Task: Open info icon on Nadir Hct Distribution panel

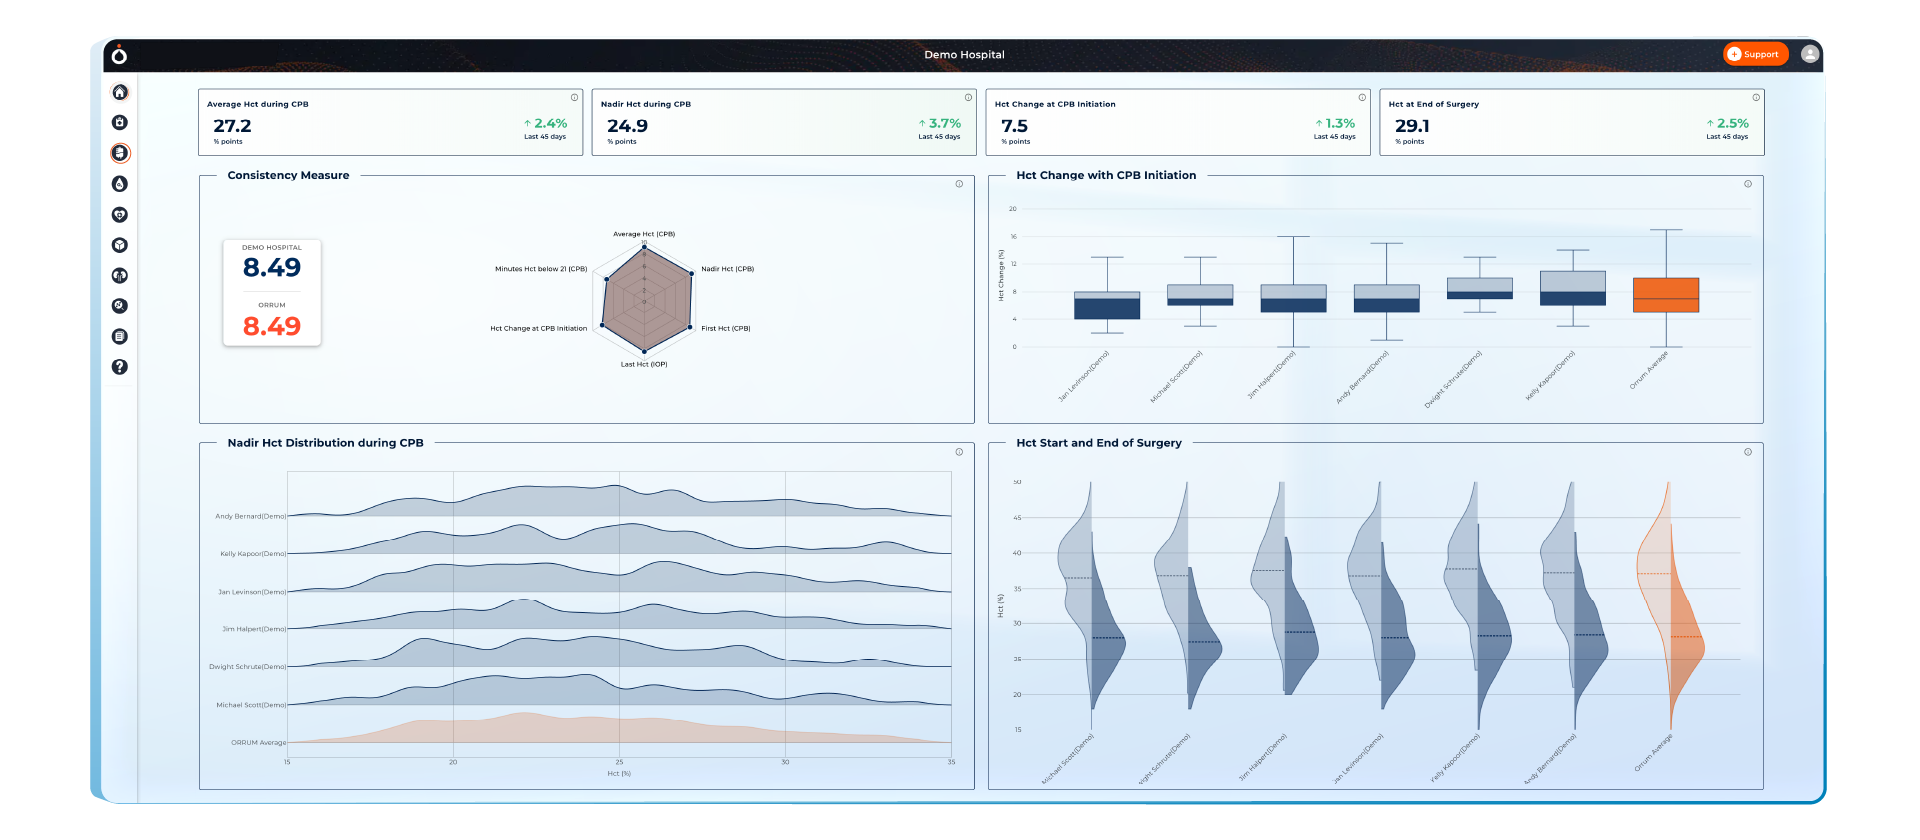Action: [x=959, y=452]
